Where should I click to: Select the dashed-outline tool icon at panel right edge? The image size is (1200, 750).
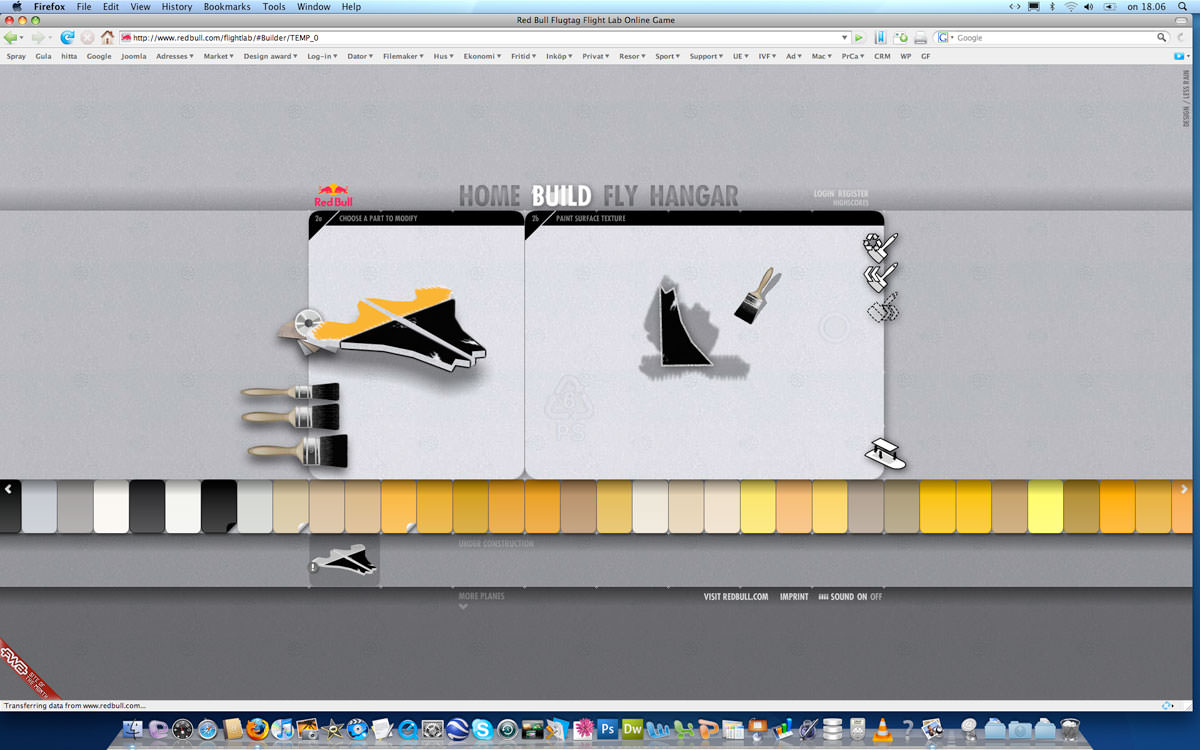pyautogui.click(x=882, y=308)
